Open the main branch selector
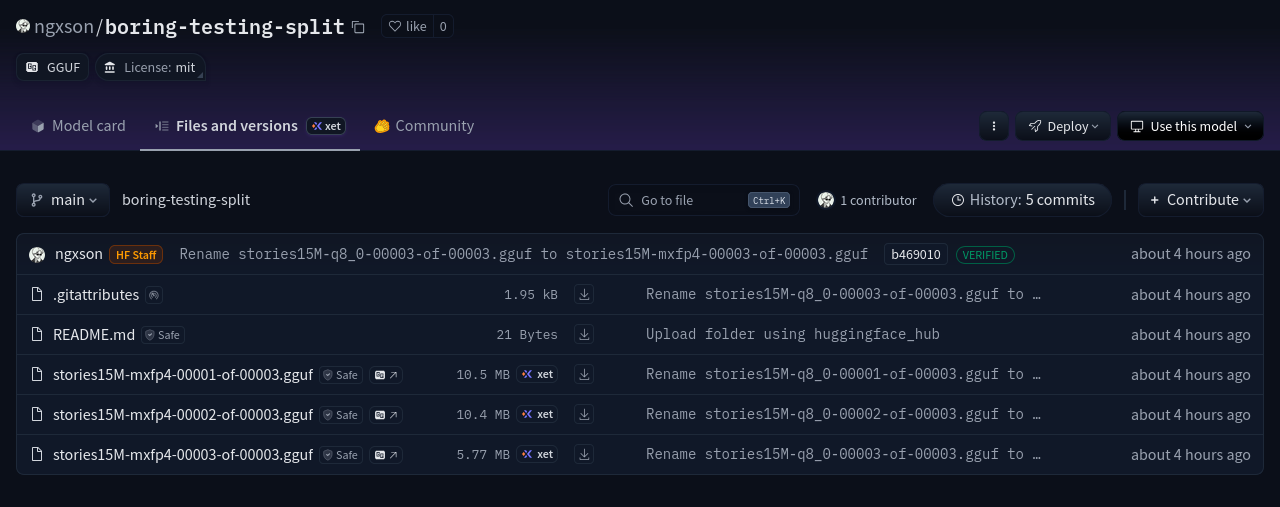The height and width of the screenshot is (507, 1280). pos(63,200)
